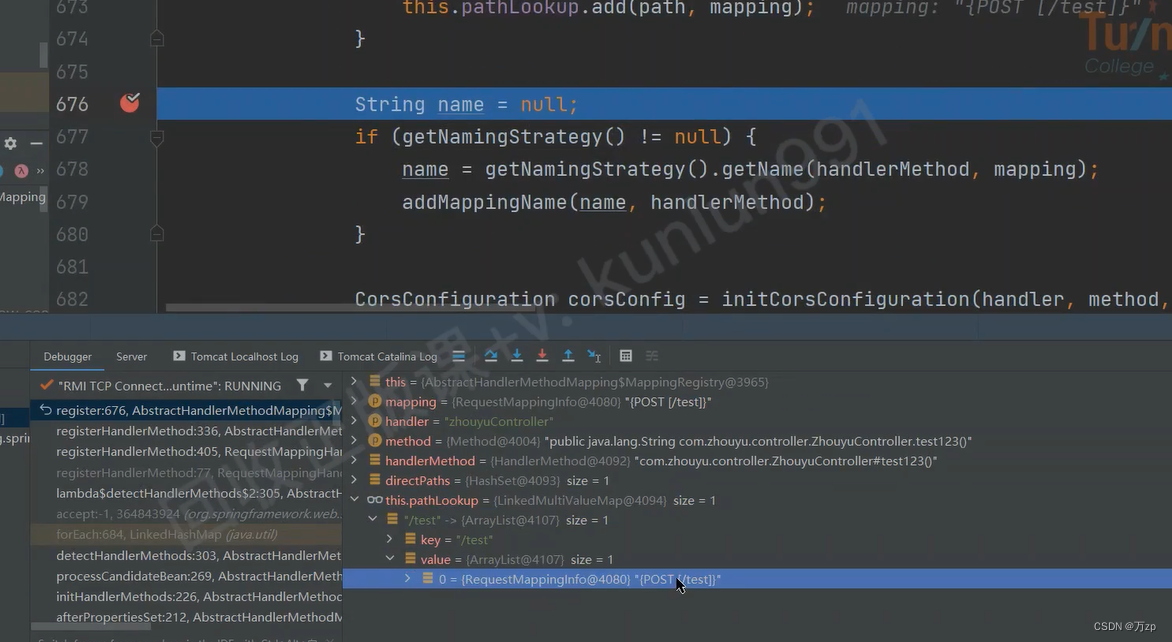1172x642 pixels.
Task: Collapse the "/test" -> ArrayList entry
Action: tap(372, 519)
